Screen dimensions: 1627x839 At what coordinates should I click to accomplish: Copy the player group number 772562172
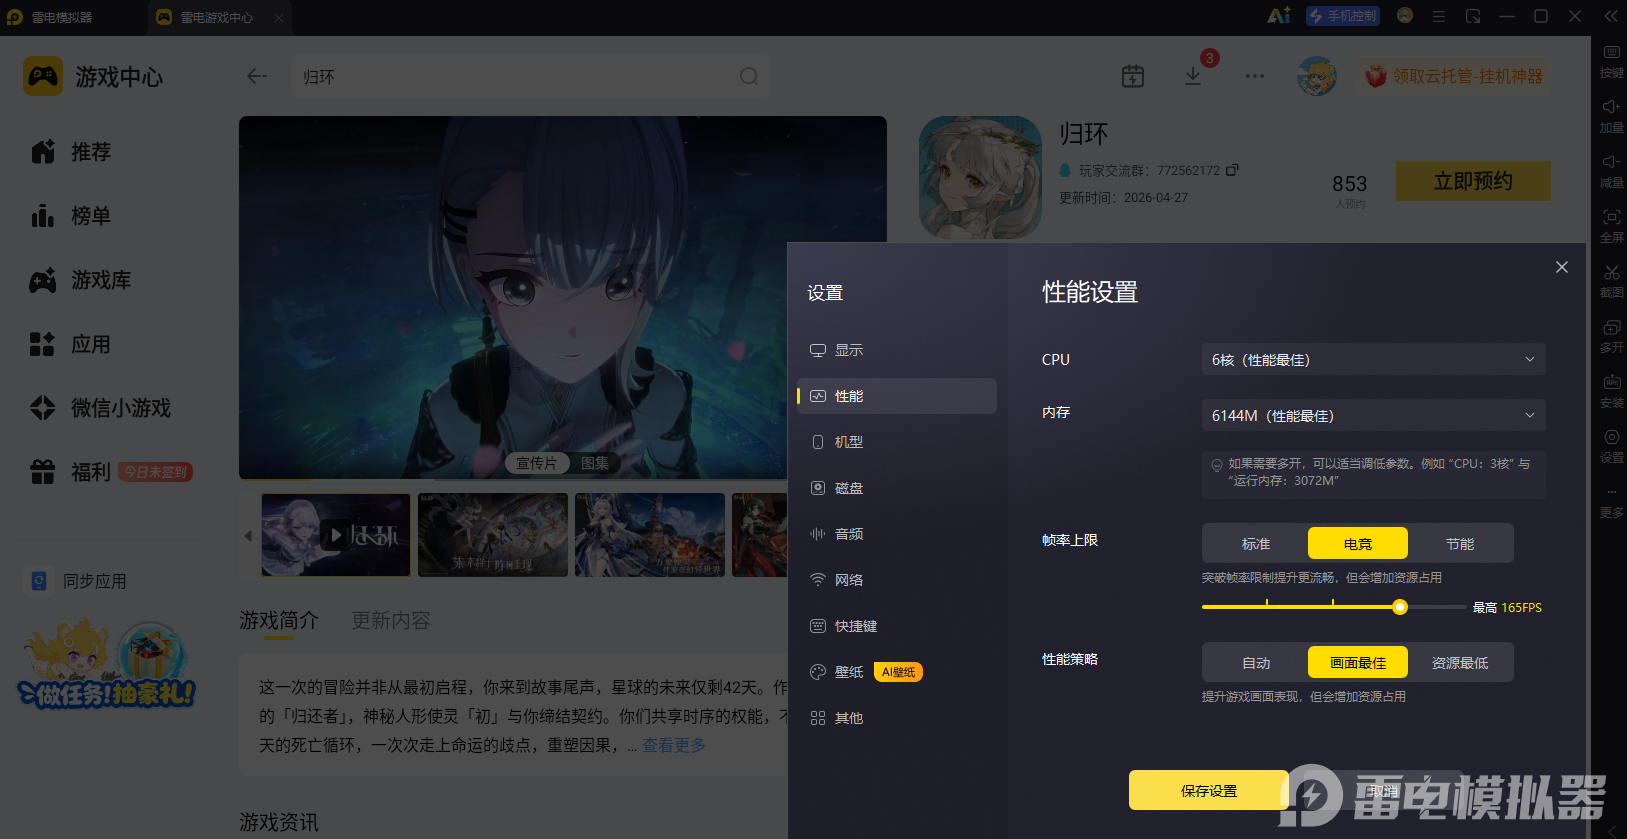point(1233,170)
